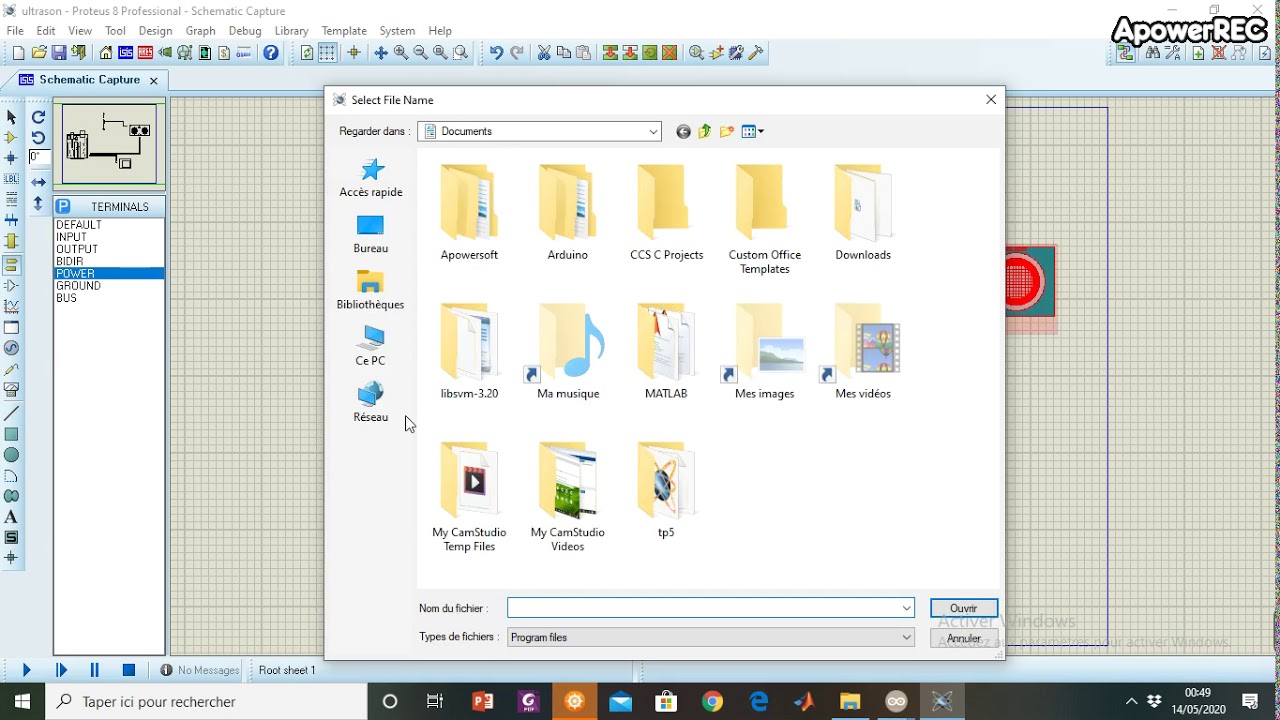Viewport: 1280px width, 720px height.
Task: Select the 2D Graphics Circle tool
Action: [11, 455]
